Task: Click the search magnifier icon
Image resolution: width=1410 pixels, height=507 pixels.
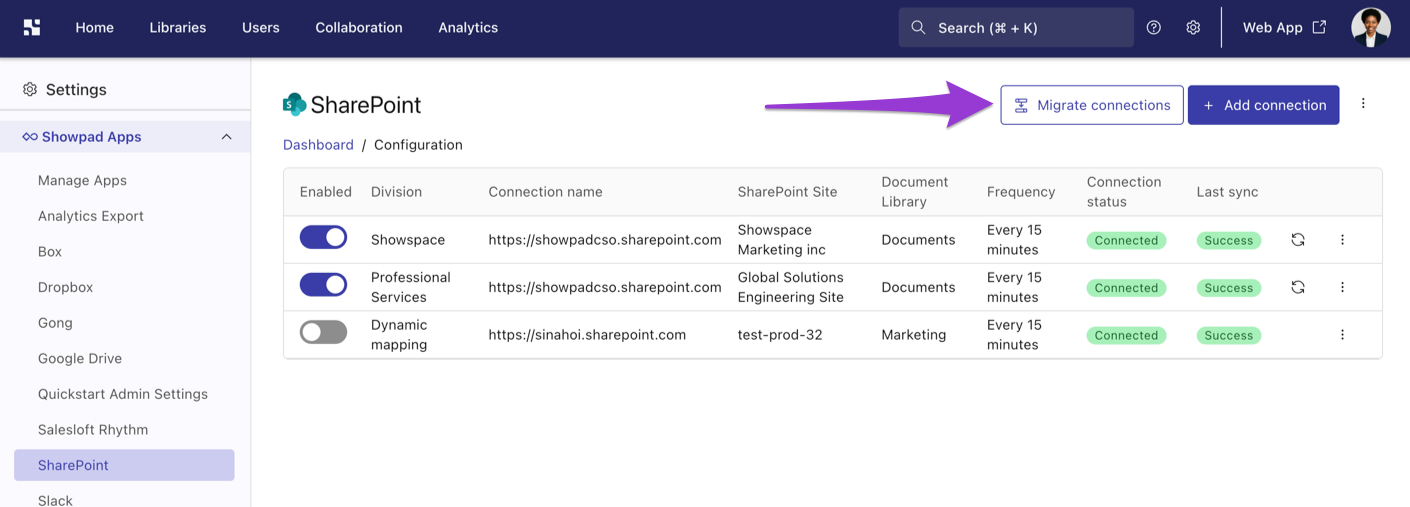Action: [919, 28]
